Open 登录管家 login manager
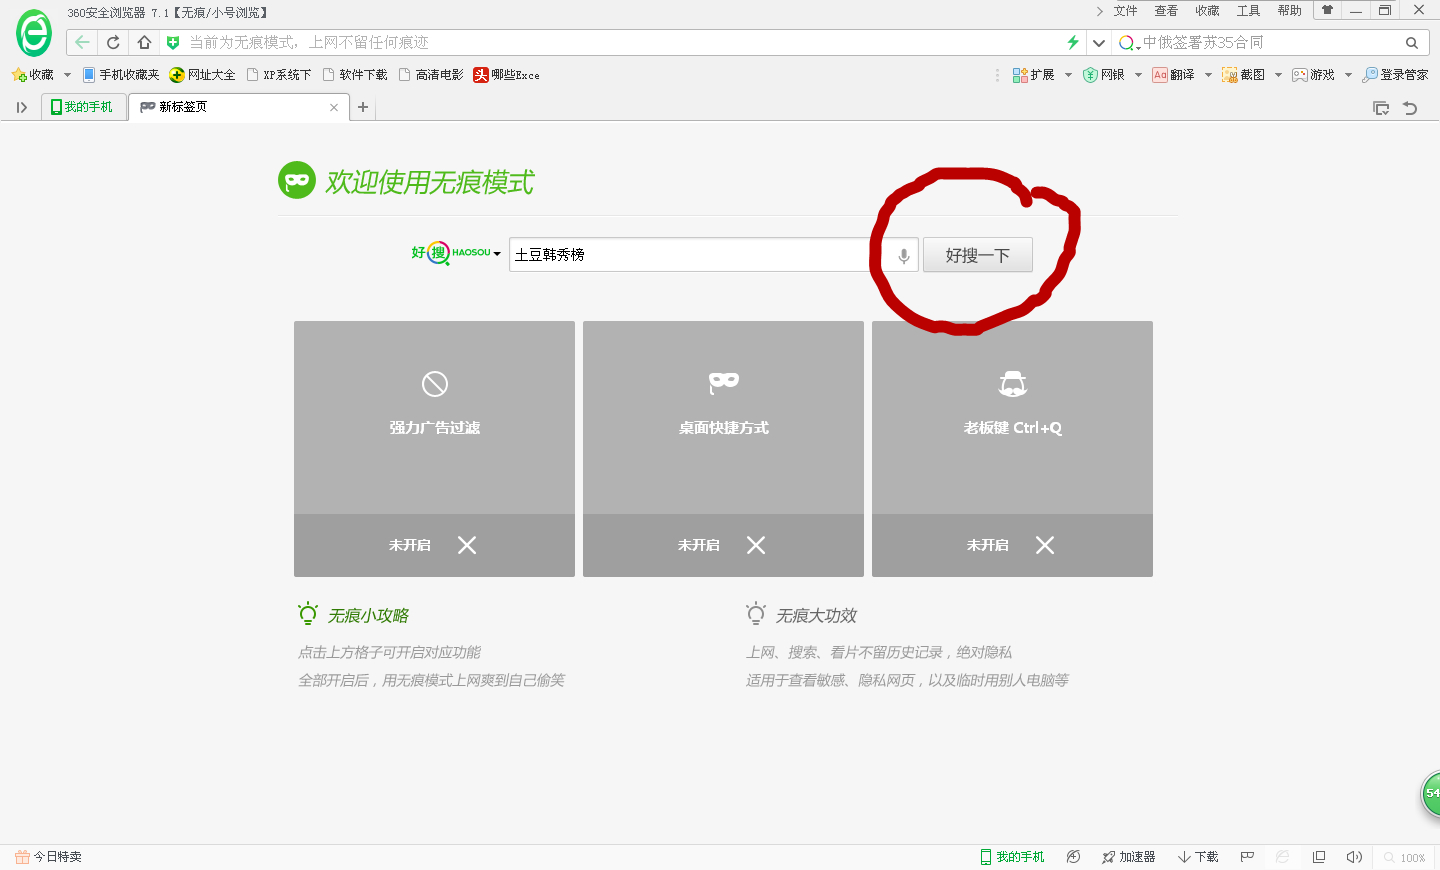 tap(1395, 75)
